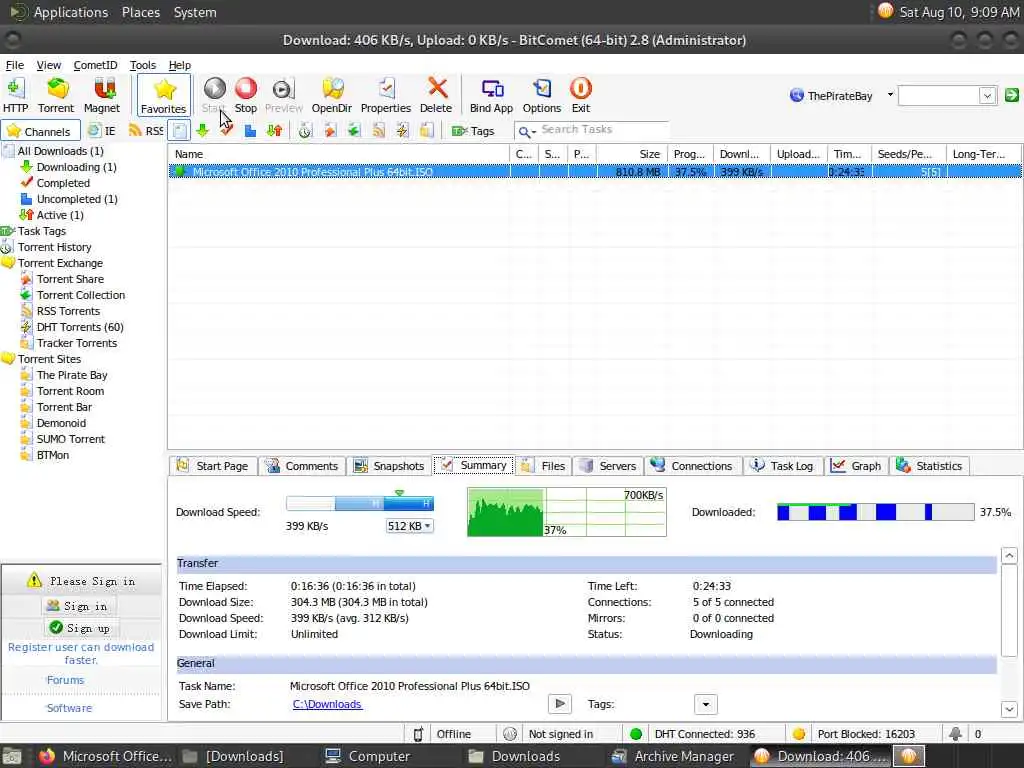Viewport: 1024px width, 768px height.
Task: Open the View menu
Action: pyautogui.click(x=48, y=65)
